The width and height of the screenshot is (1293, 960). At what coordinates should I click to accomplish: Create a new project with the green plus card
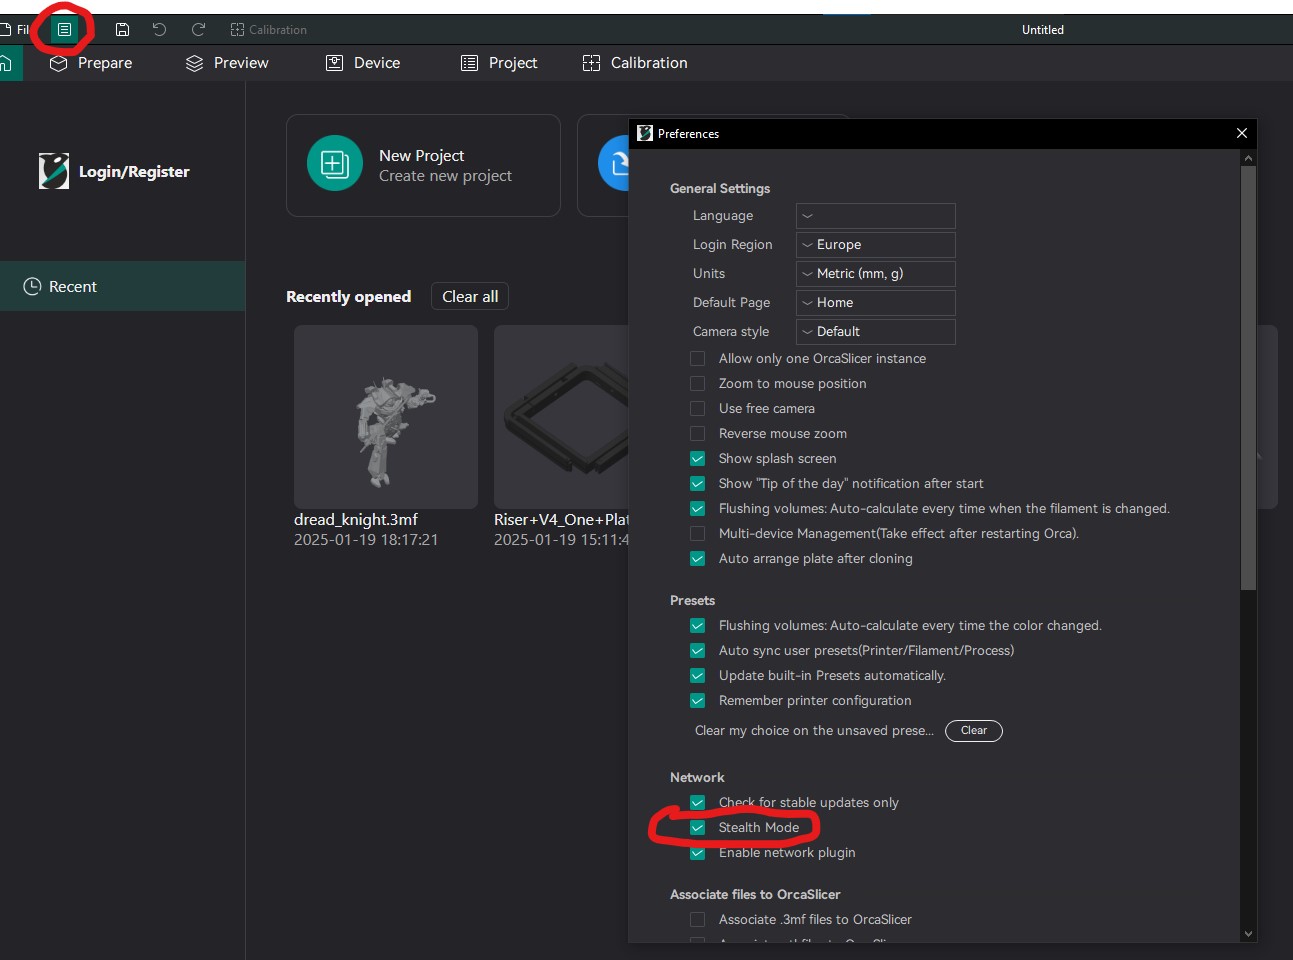coord(423,165)
